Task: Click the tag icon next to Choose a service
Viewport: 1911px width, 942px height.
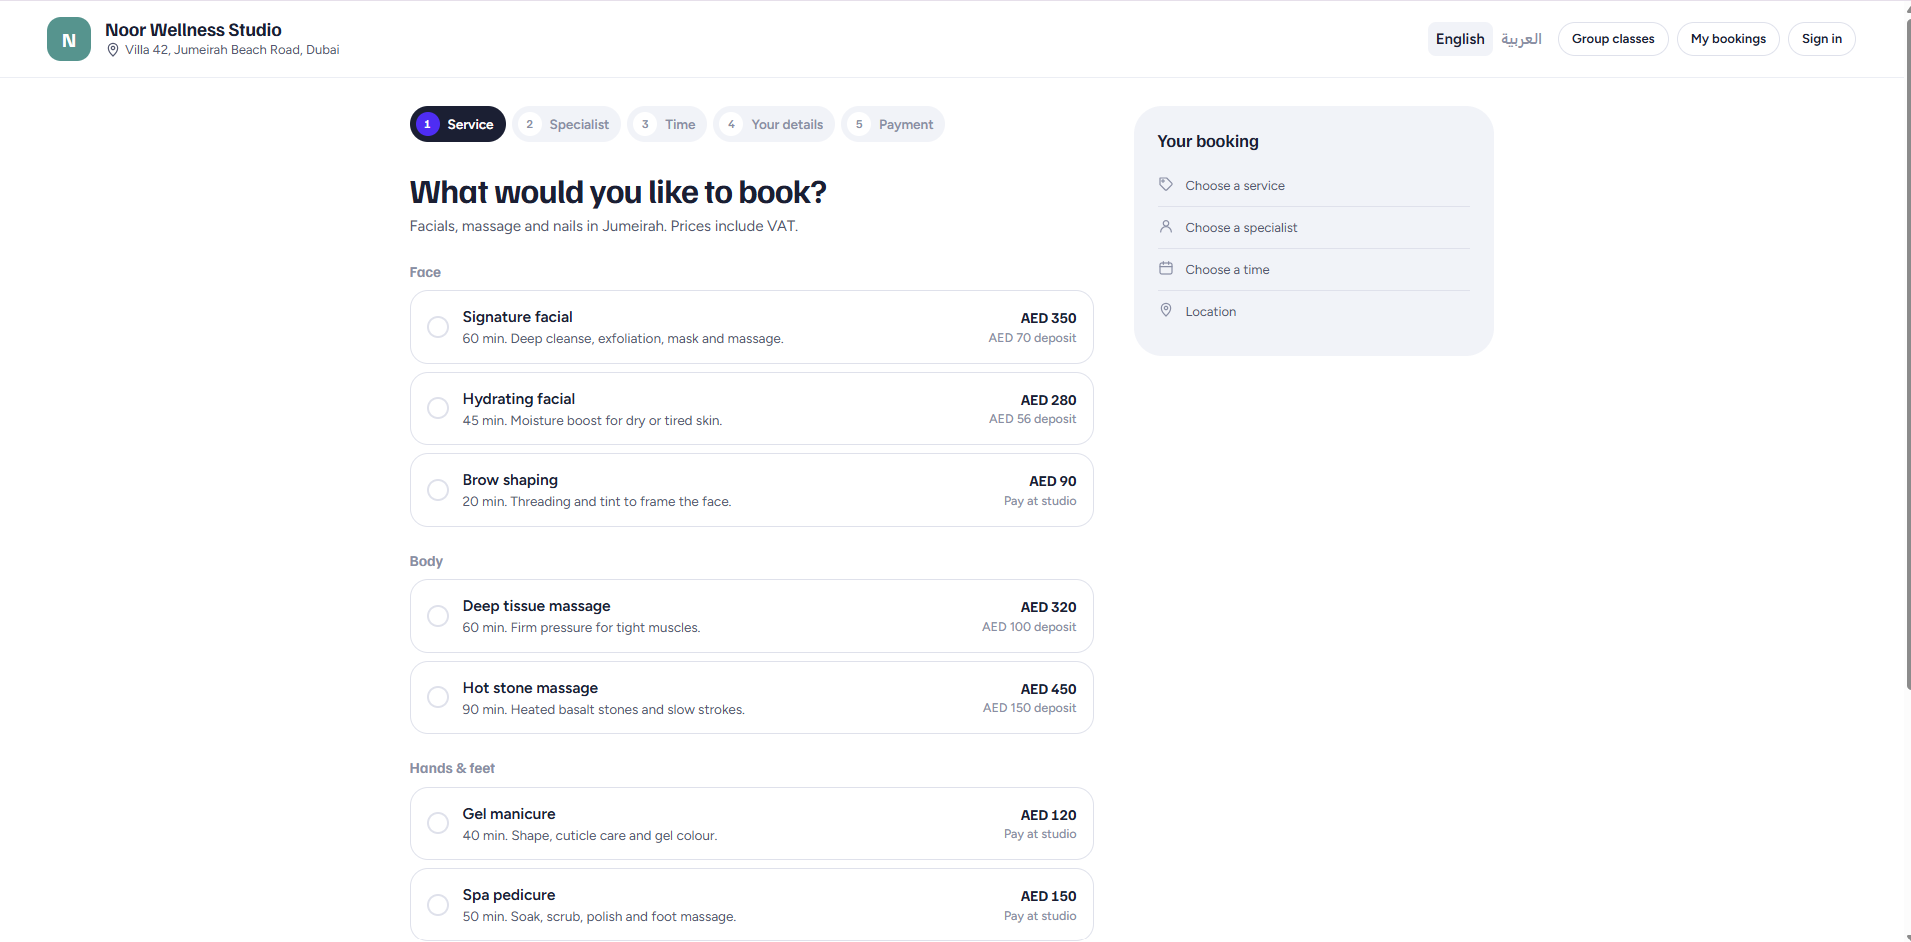Action: pos(1166,184)
